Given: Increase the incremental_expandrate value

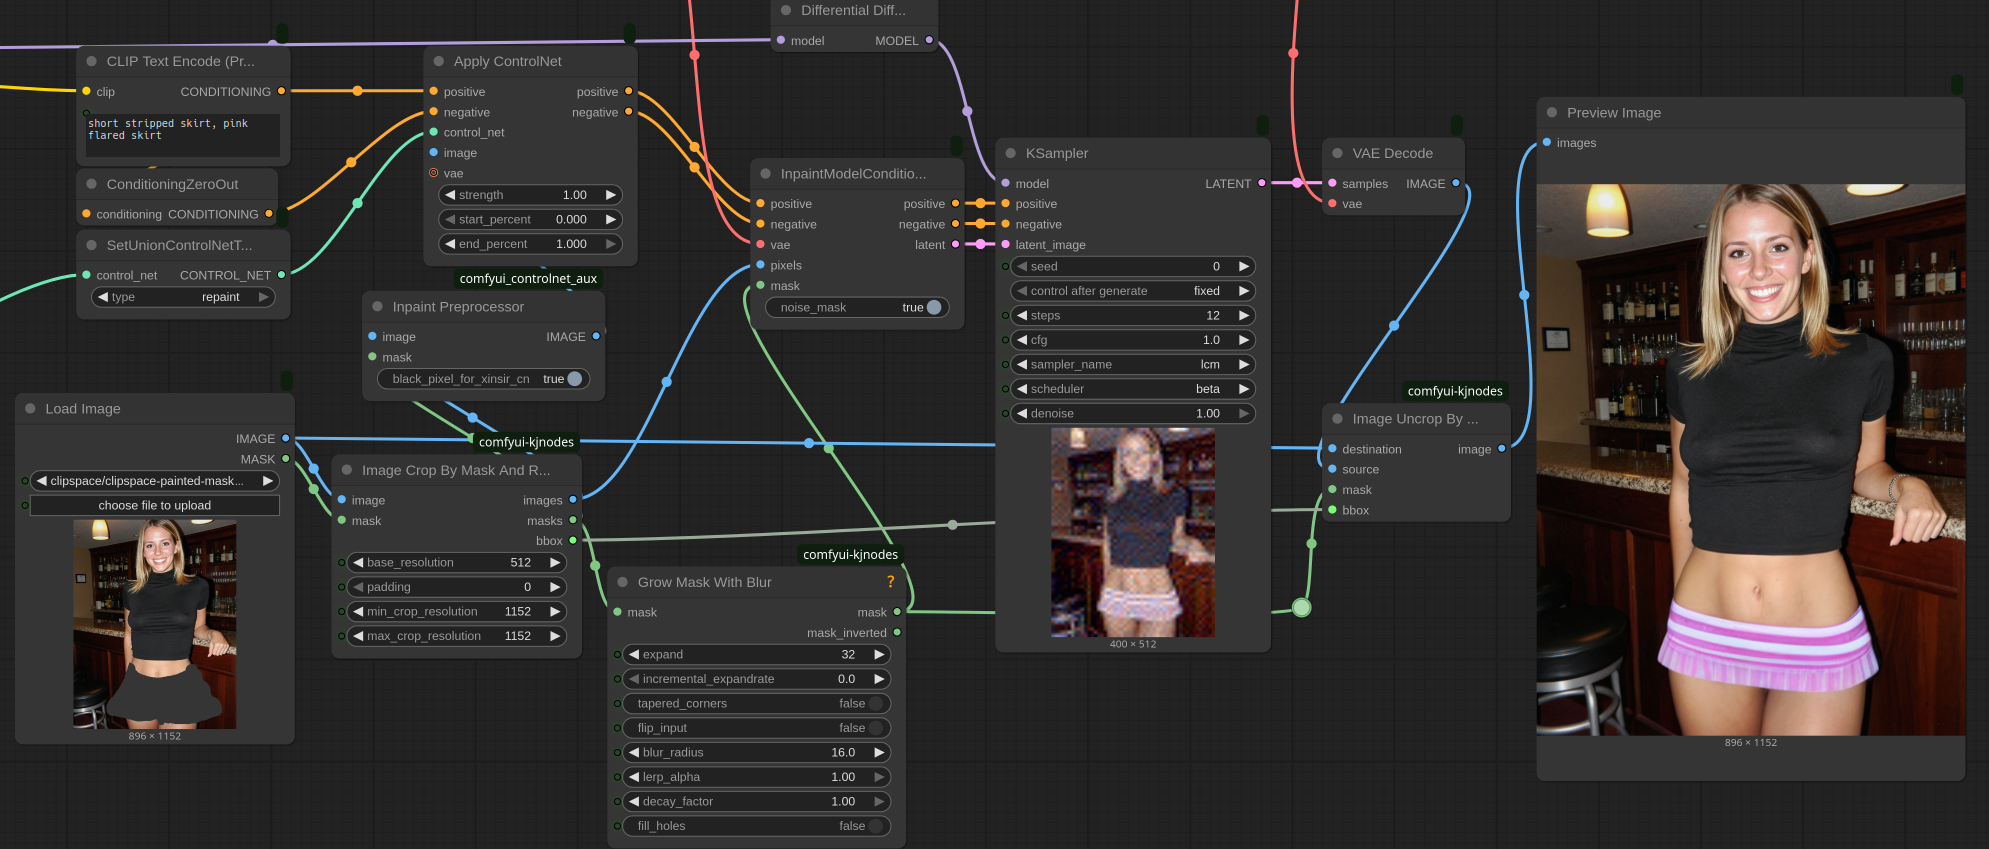Looking at the screenshot, I should point(879,679).
